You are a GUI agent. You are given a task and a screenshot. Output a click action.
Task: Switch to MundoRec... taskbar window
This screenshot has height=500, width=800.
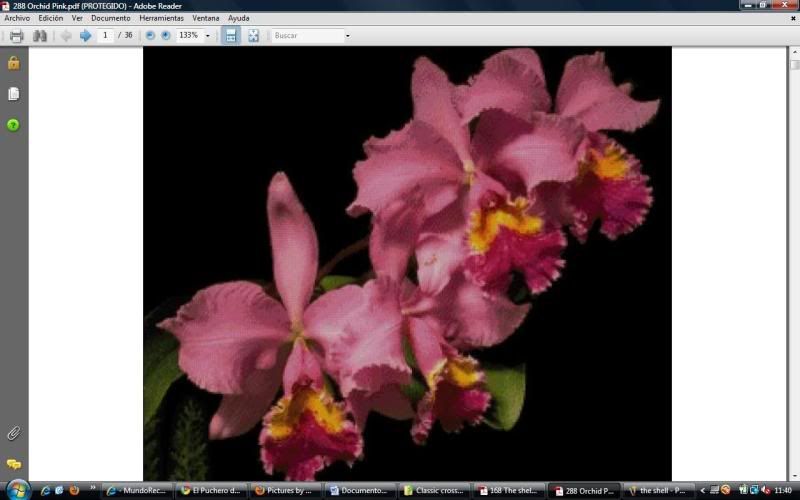click(138, 490)
